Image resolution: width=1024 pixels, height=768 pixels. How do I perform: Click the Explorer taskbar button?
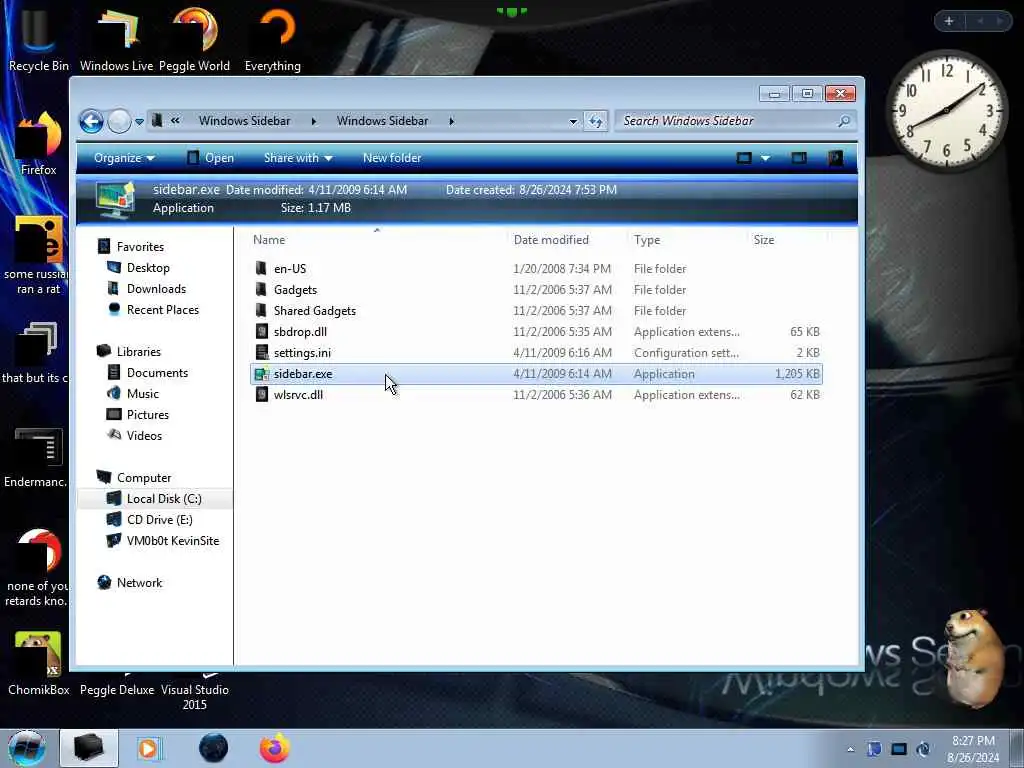(x=89, y=748)
